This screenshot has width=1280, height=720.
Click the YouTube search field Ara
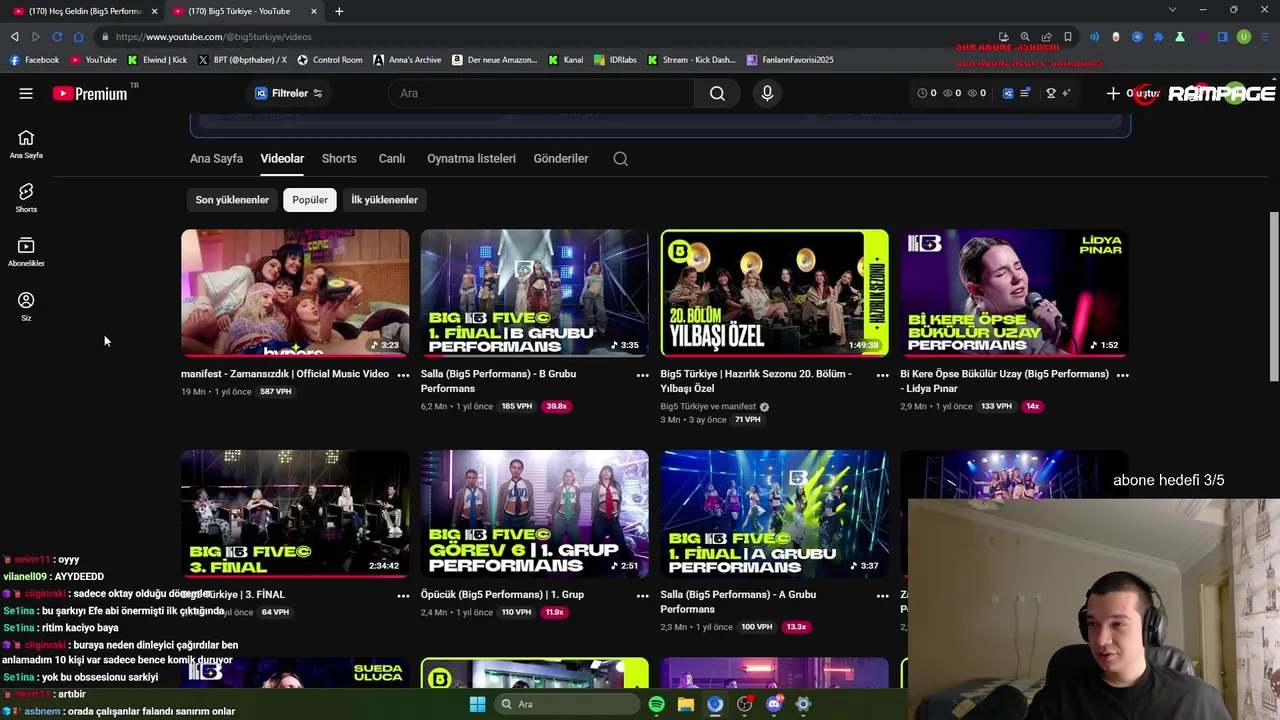click(x=541, y=93)
